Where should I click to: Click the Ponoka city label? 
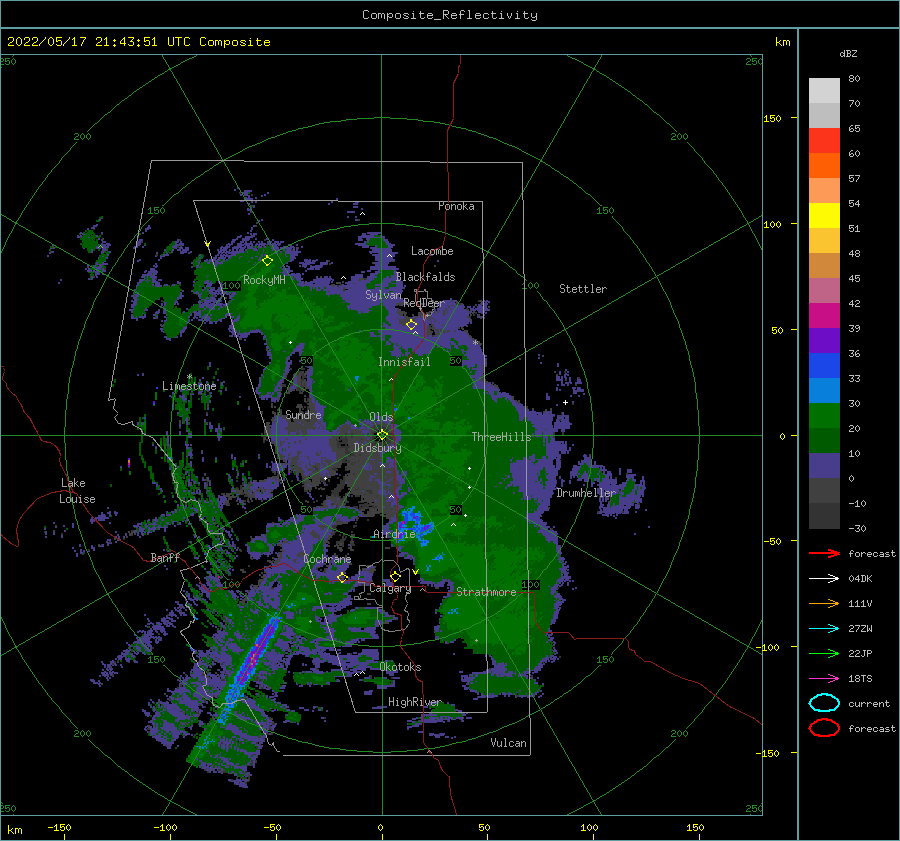pos(456,206)
